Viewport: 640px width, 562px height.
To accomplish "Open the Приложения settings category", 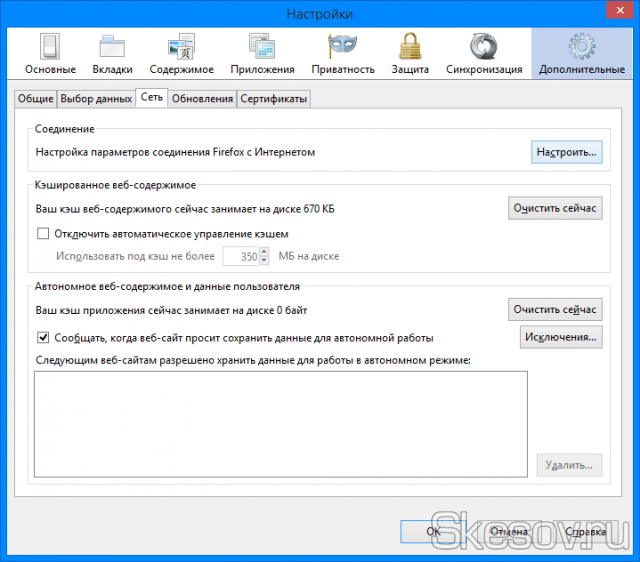I will click(x=262, y=54).
